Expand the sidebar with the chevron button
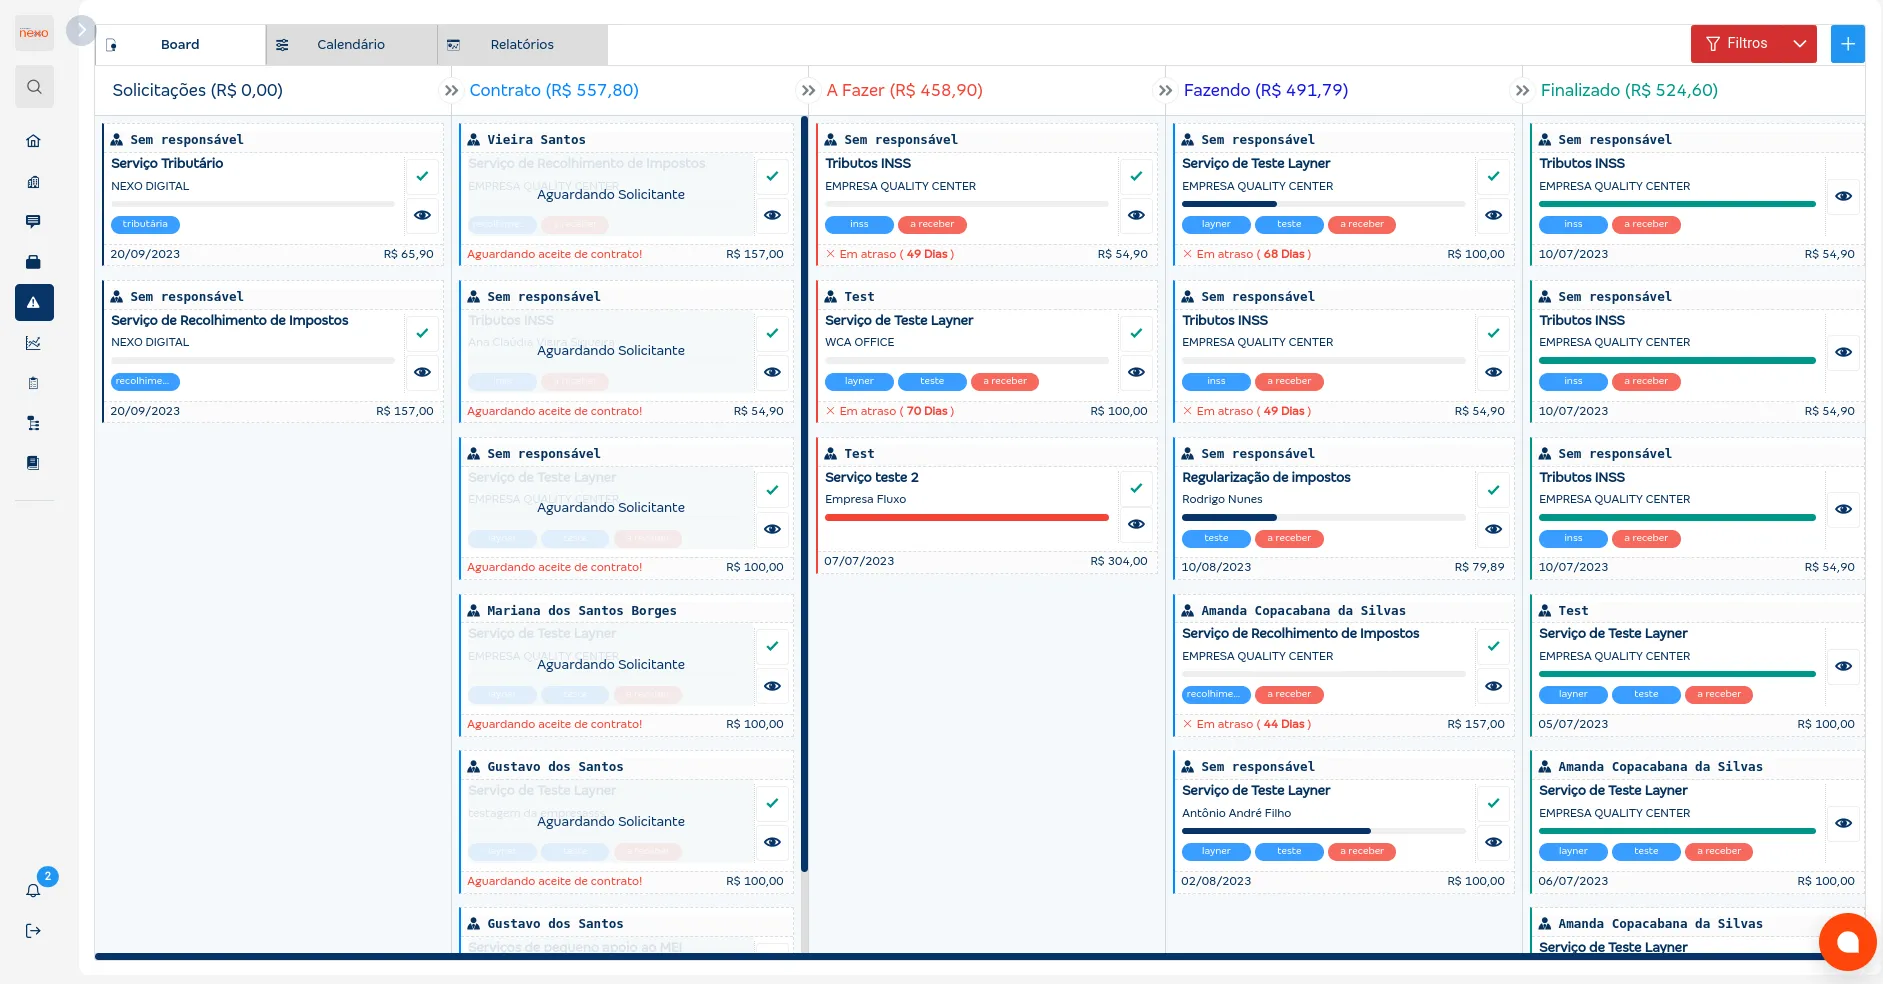The height and width of the screenshot is (984, 1883). pyautogui.click(x=81, y=30)
